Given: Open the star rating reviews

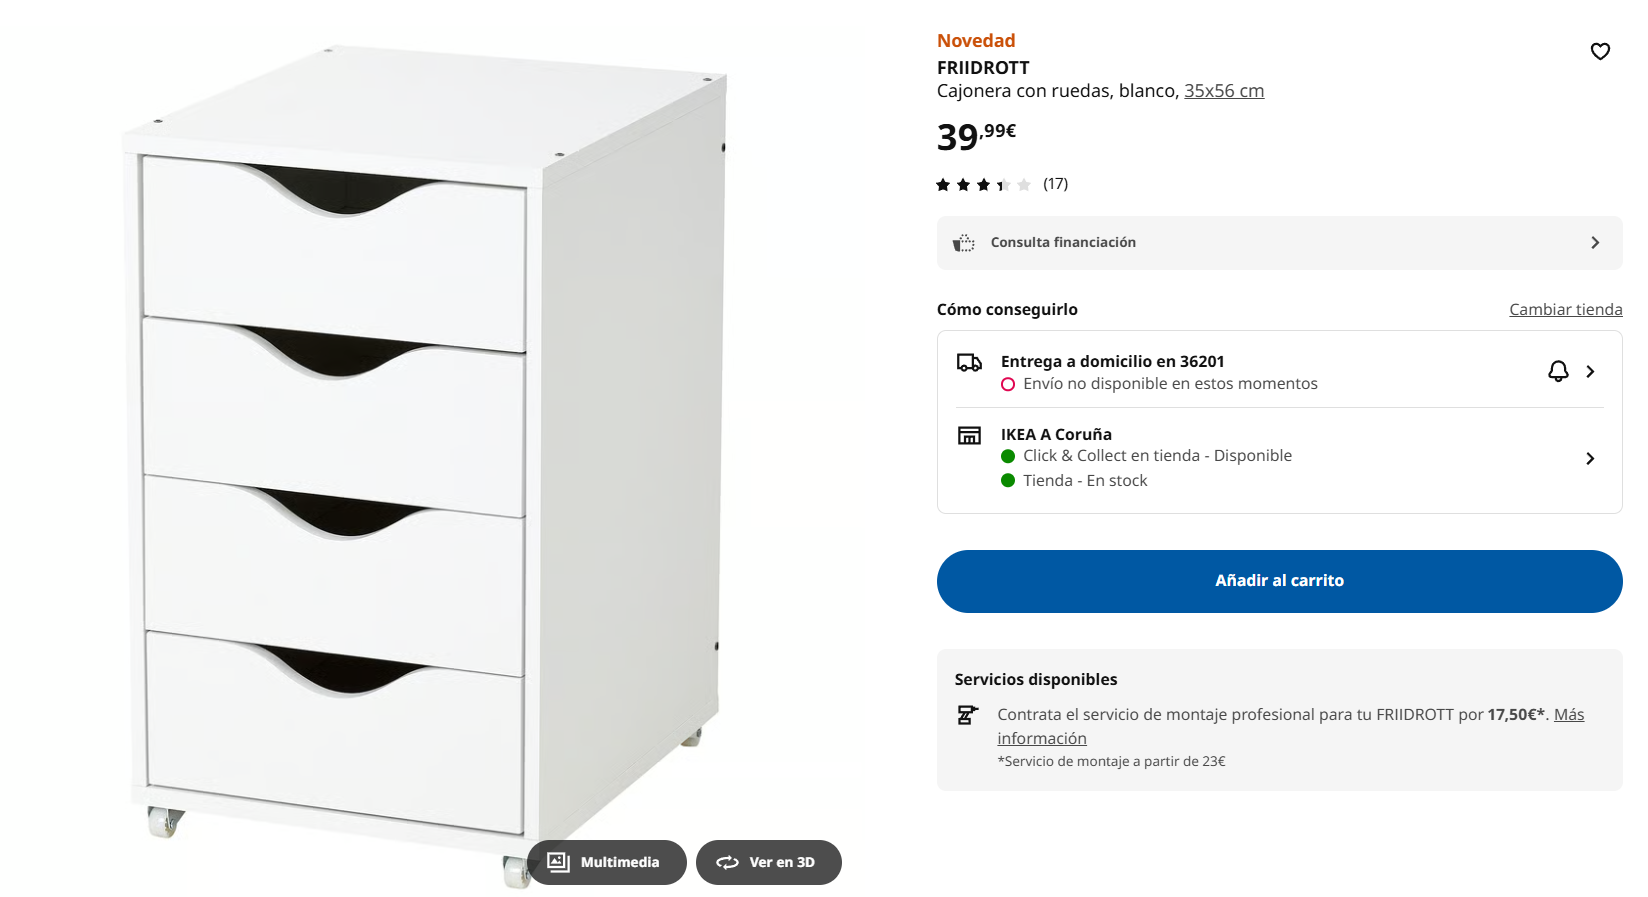Looking at the screenshot, I should [x=983, y=184].
